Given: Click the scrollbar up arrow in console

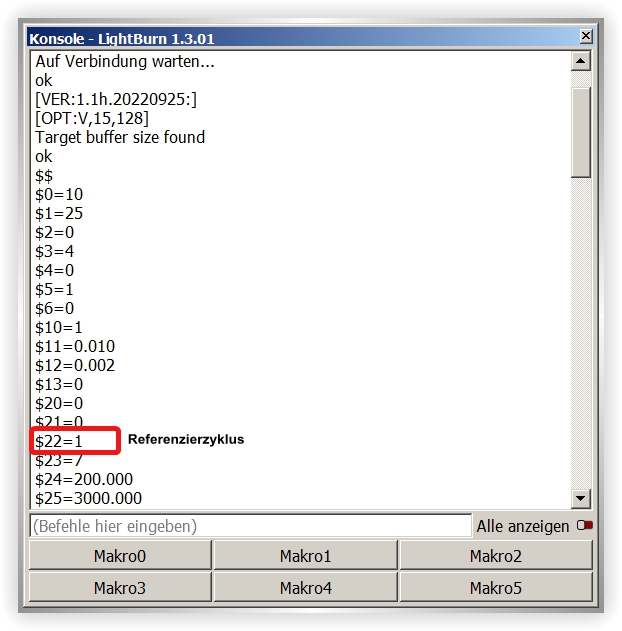Looking at the screenshot, I should click(x=580, y=61).
